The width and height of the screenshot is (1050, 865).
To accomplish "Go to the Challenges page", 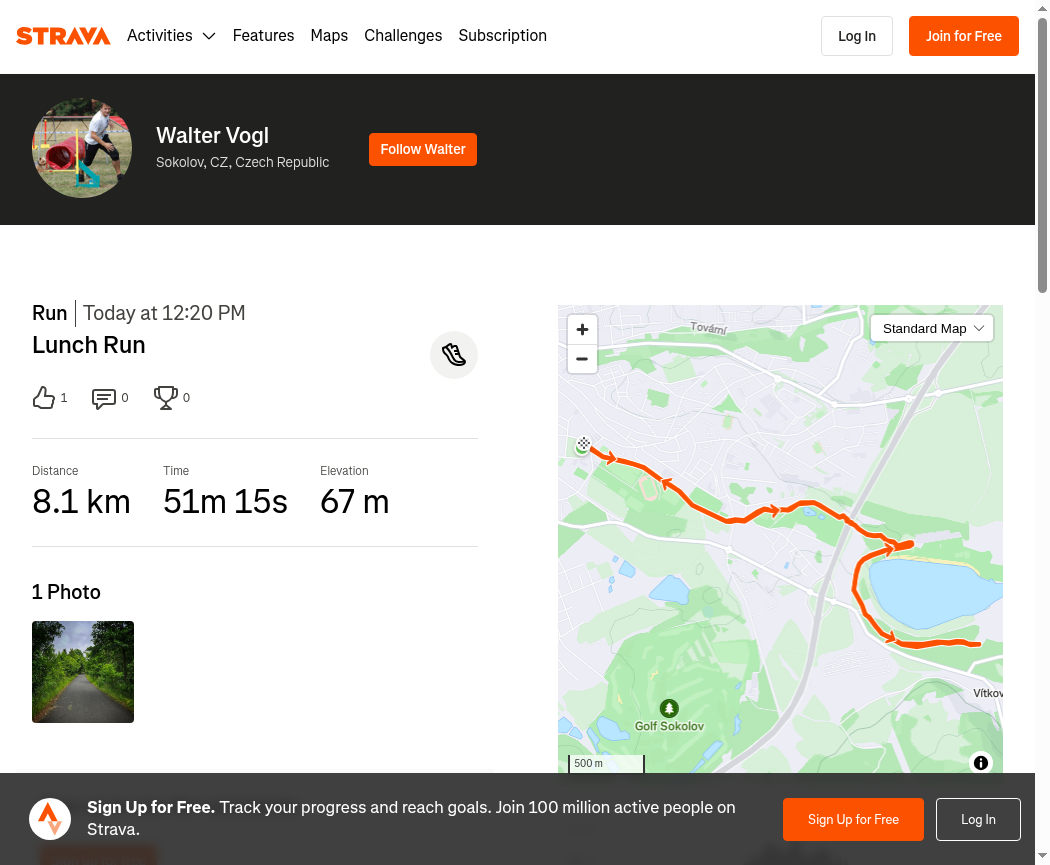I will [403, 35].
